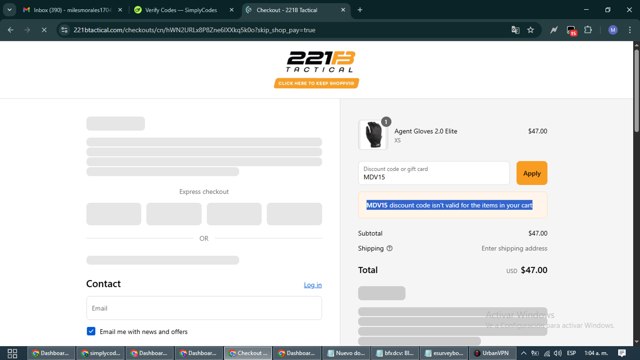
Task: Select the Checkout 221B Tactical tab
Action: tap(287, 10)
